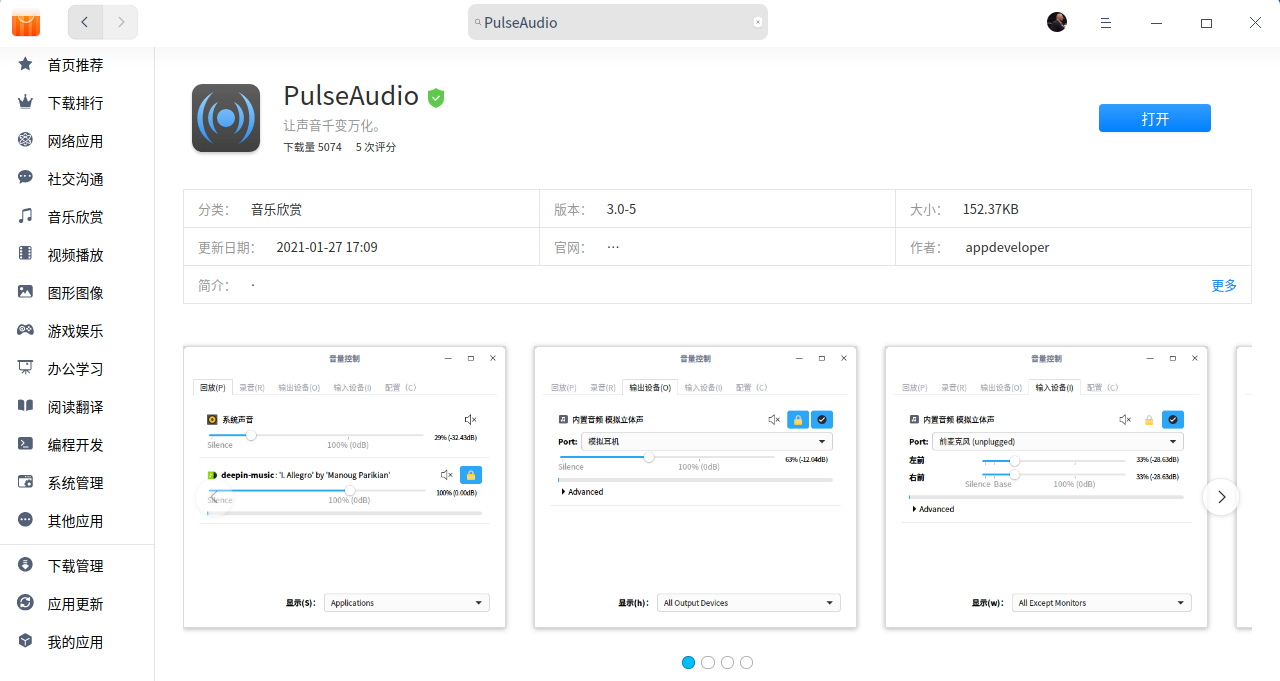Click the search box containing PulseAudio
The width and height of the screenshot is (1280, 681).
click(x=617, y=22)
